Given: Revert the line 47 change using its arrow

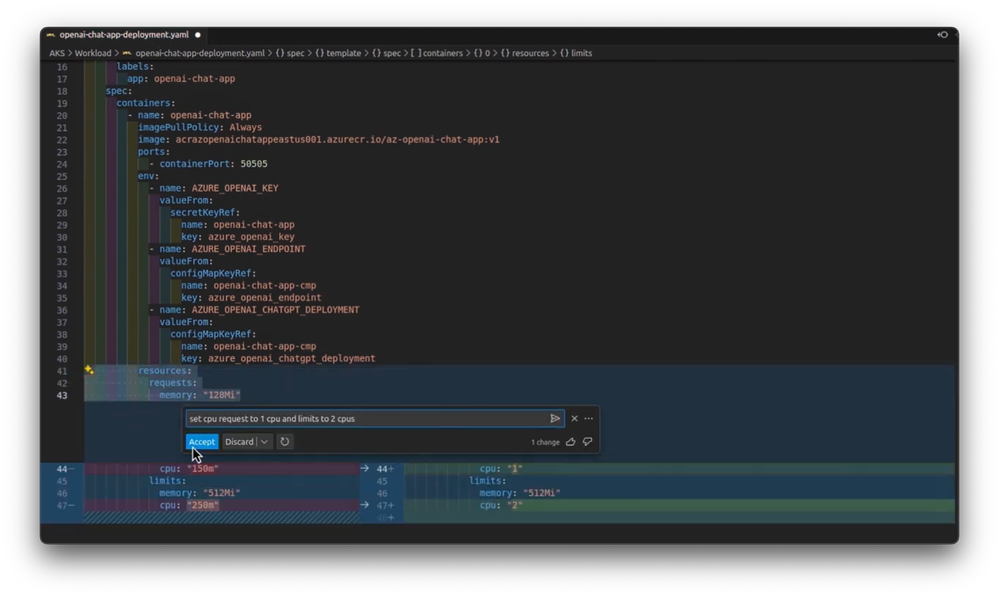Looking at the screenshot, I should 364,505.
